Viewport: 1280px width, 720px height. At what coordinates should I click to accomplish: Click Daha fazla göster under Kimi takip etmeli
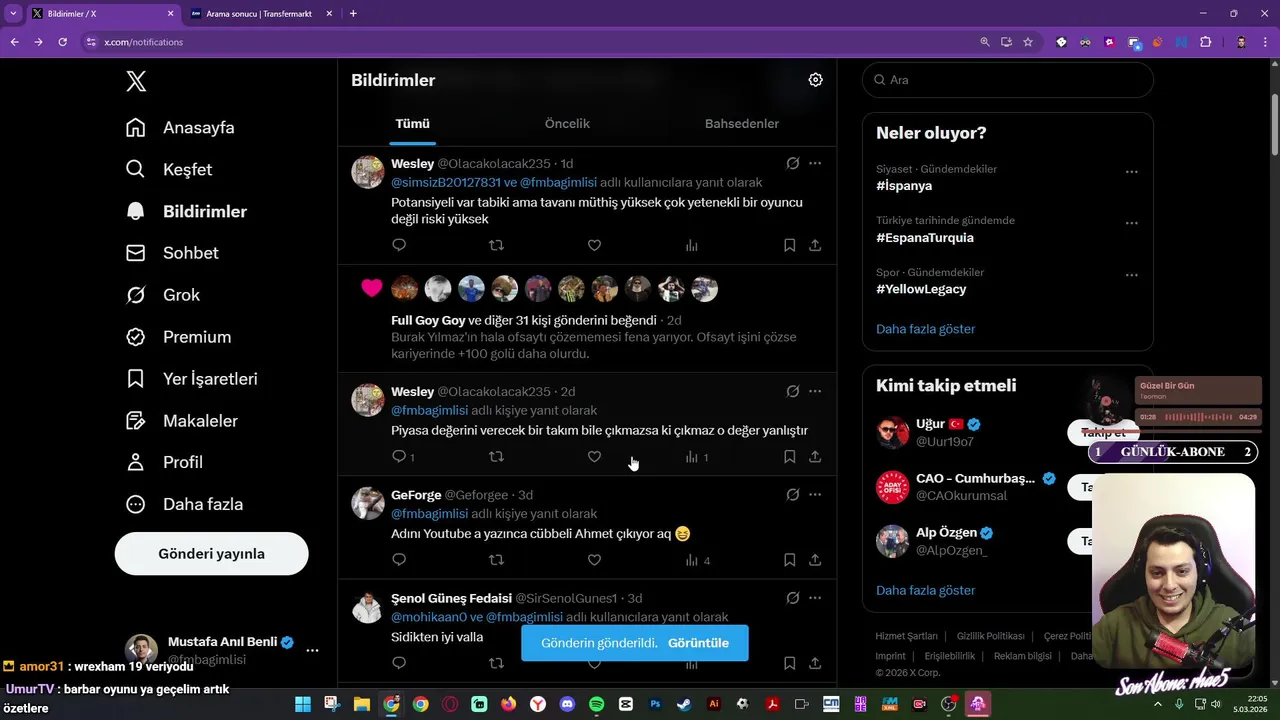[x=925, y=590]
